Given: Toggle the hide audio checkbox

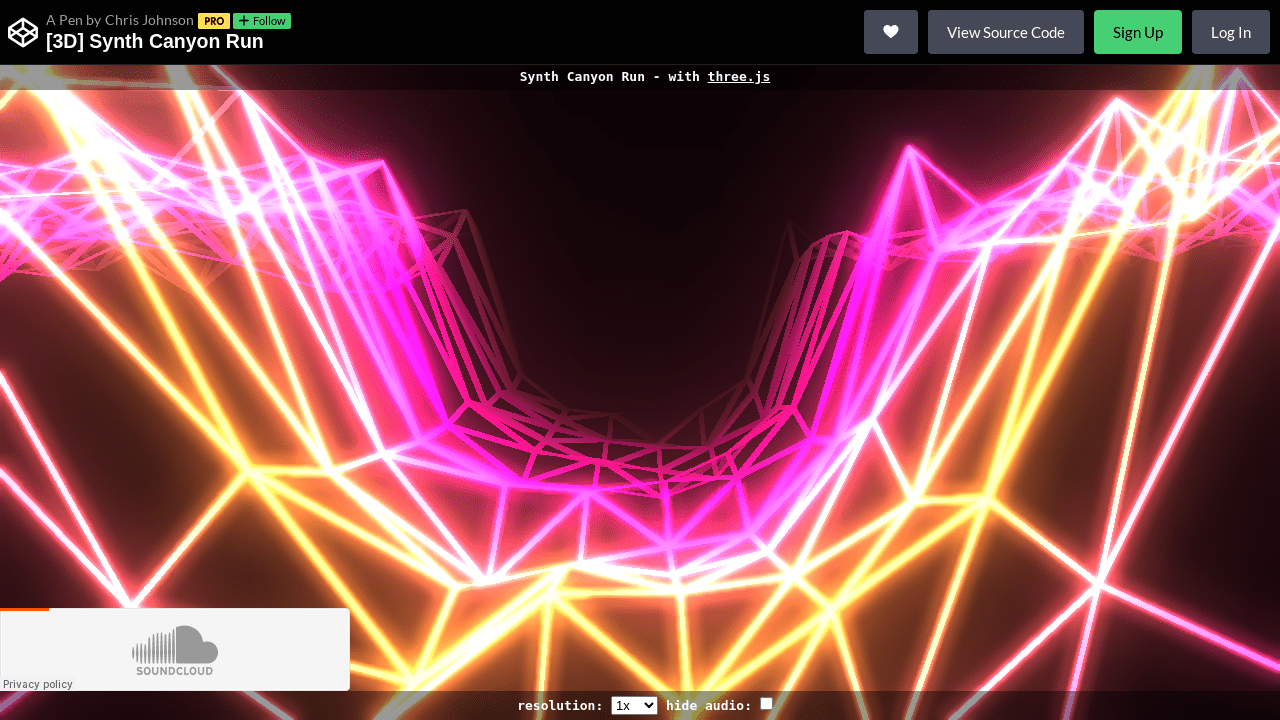Looking at the screenshot, I should pyautogui.click(x=766, y=704).
